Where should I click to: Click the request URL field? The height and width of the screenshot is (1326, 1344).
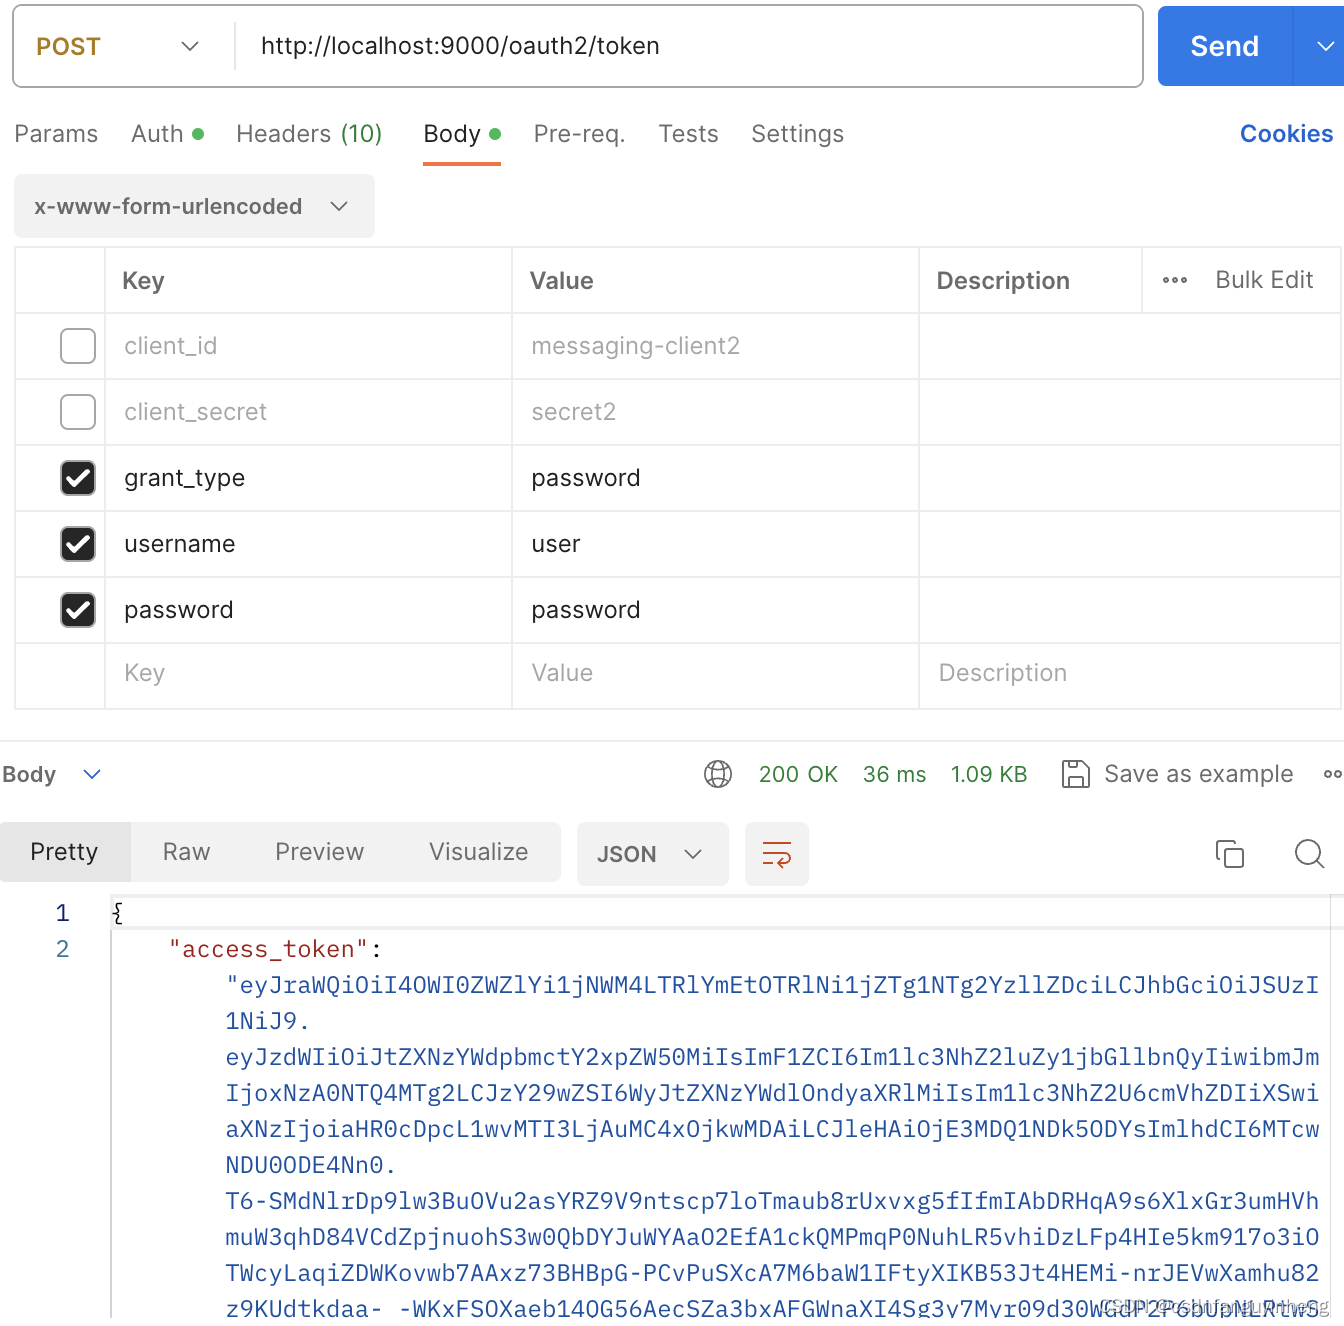point(688,46)
